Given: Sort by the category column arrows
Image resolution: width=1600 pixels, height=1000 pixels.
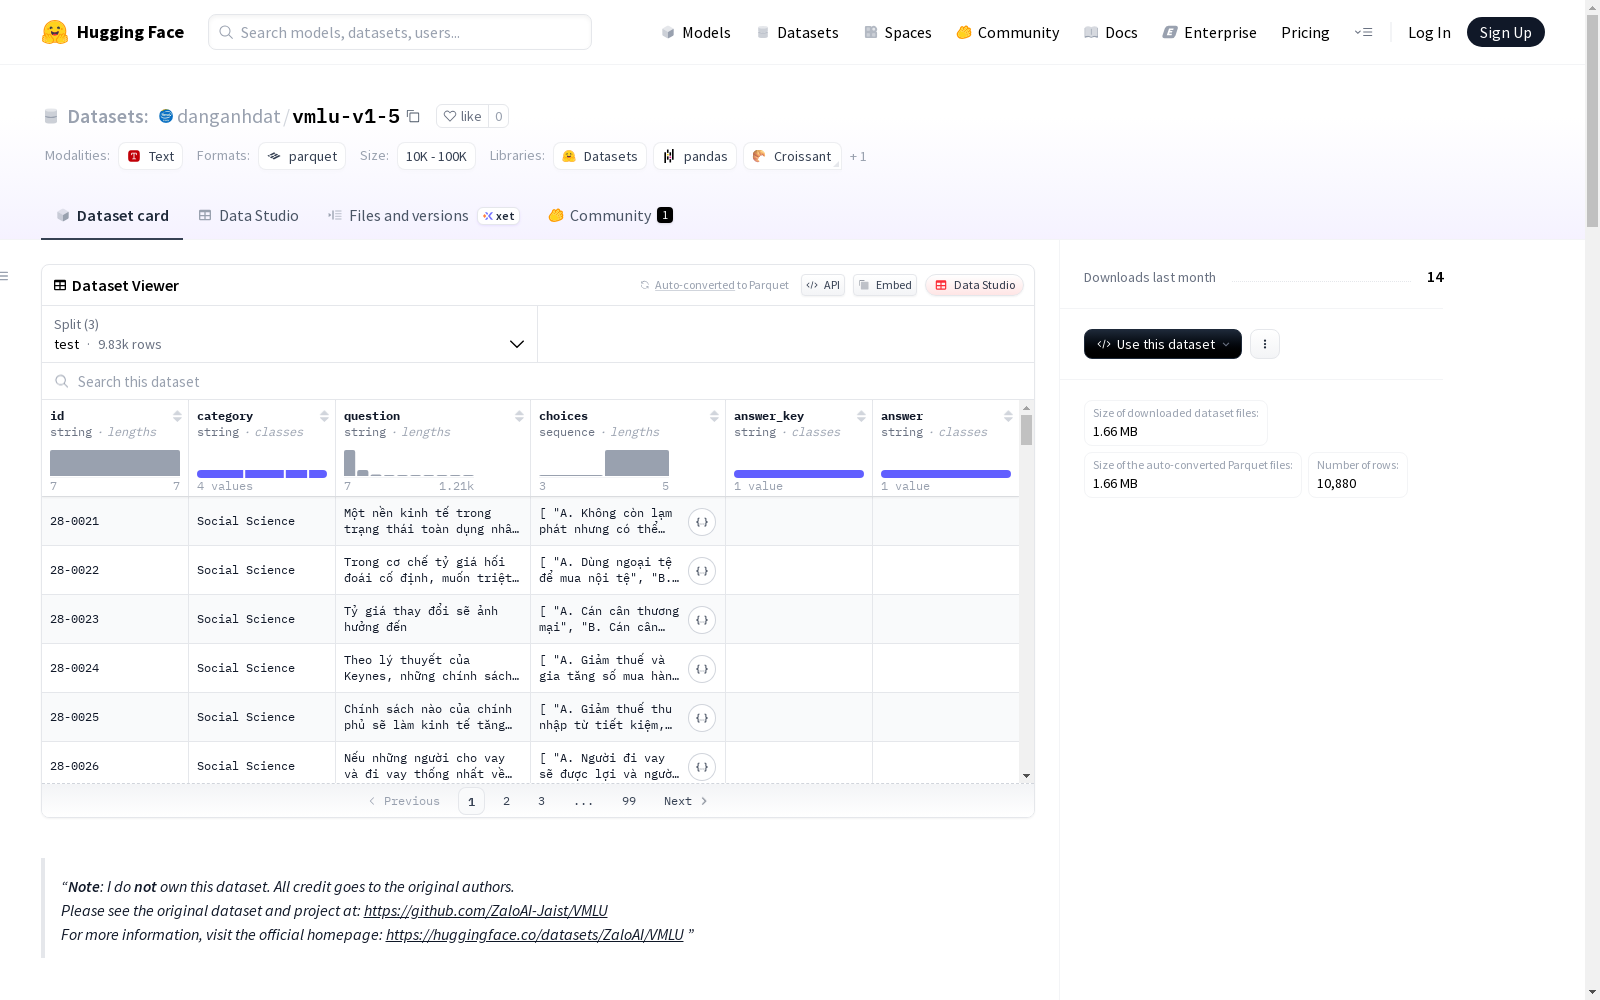Looking at the screenshot, I should point(324,416).
